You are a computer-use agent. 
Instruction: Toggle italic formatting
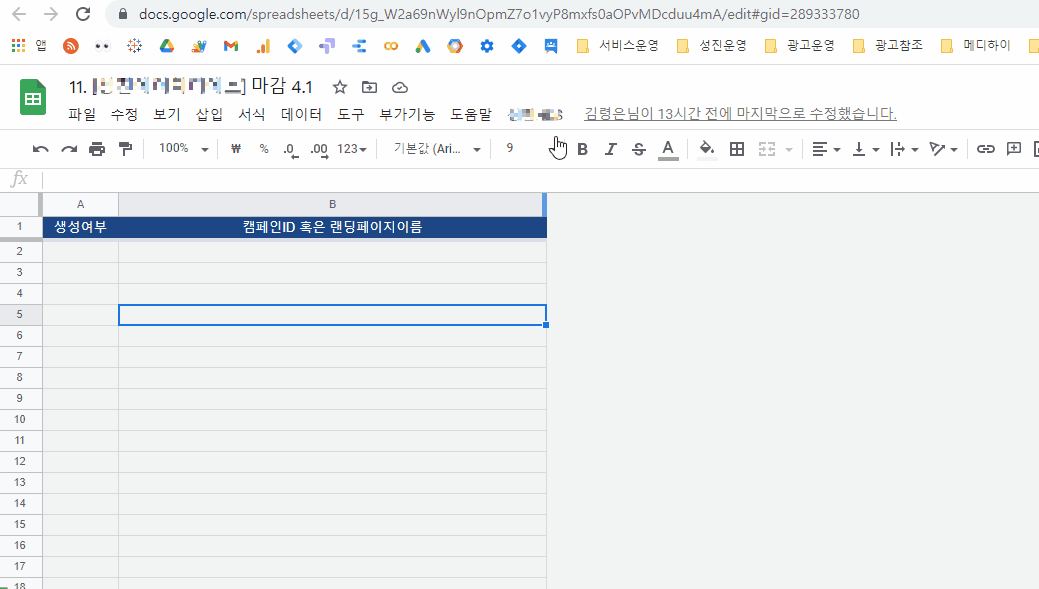(610, 149)
